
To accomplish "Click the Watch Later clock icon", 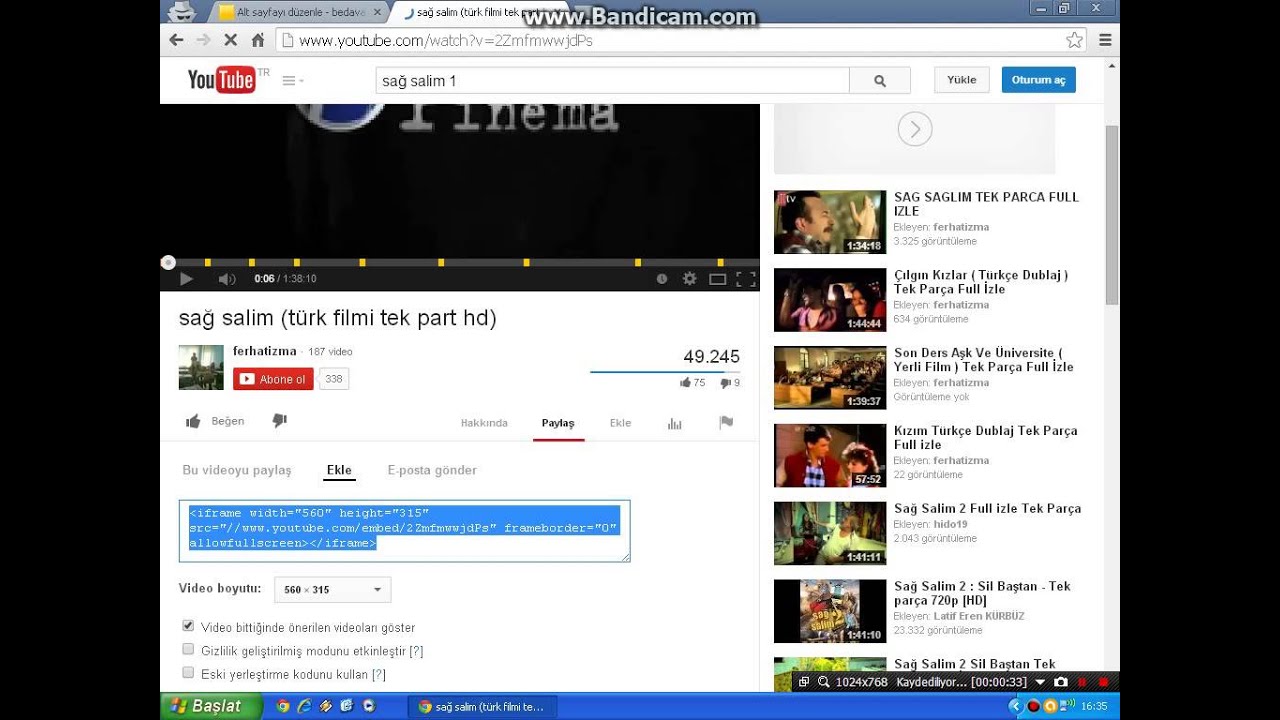I will [x=662, y=279].
